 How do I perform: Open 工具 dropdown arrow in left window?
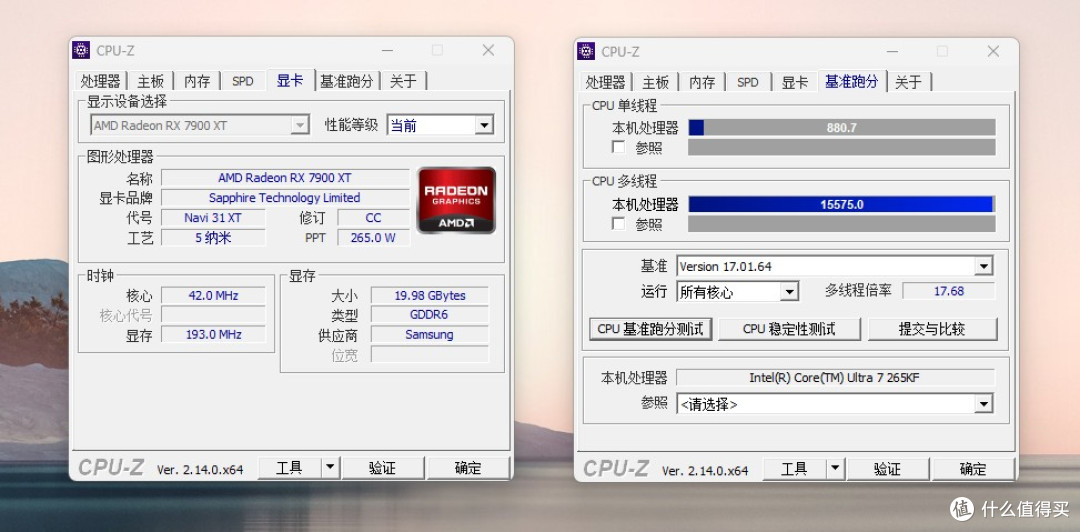pyautogui.click(x=331, y=468)
